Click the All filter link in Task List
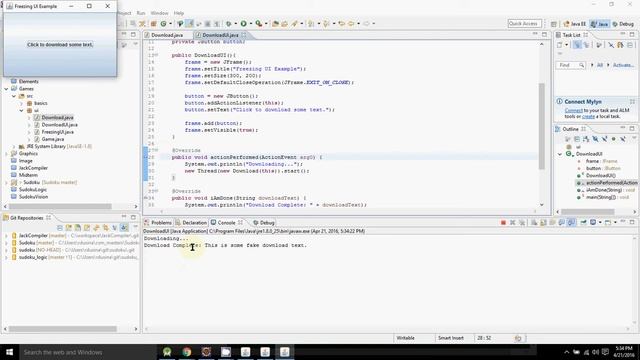 [x=600, y=65]
